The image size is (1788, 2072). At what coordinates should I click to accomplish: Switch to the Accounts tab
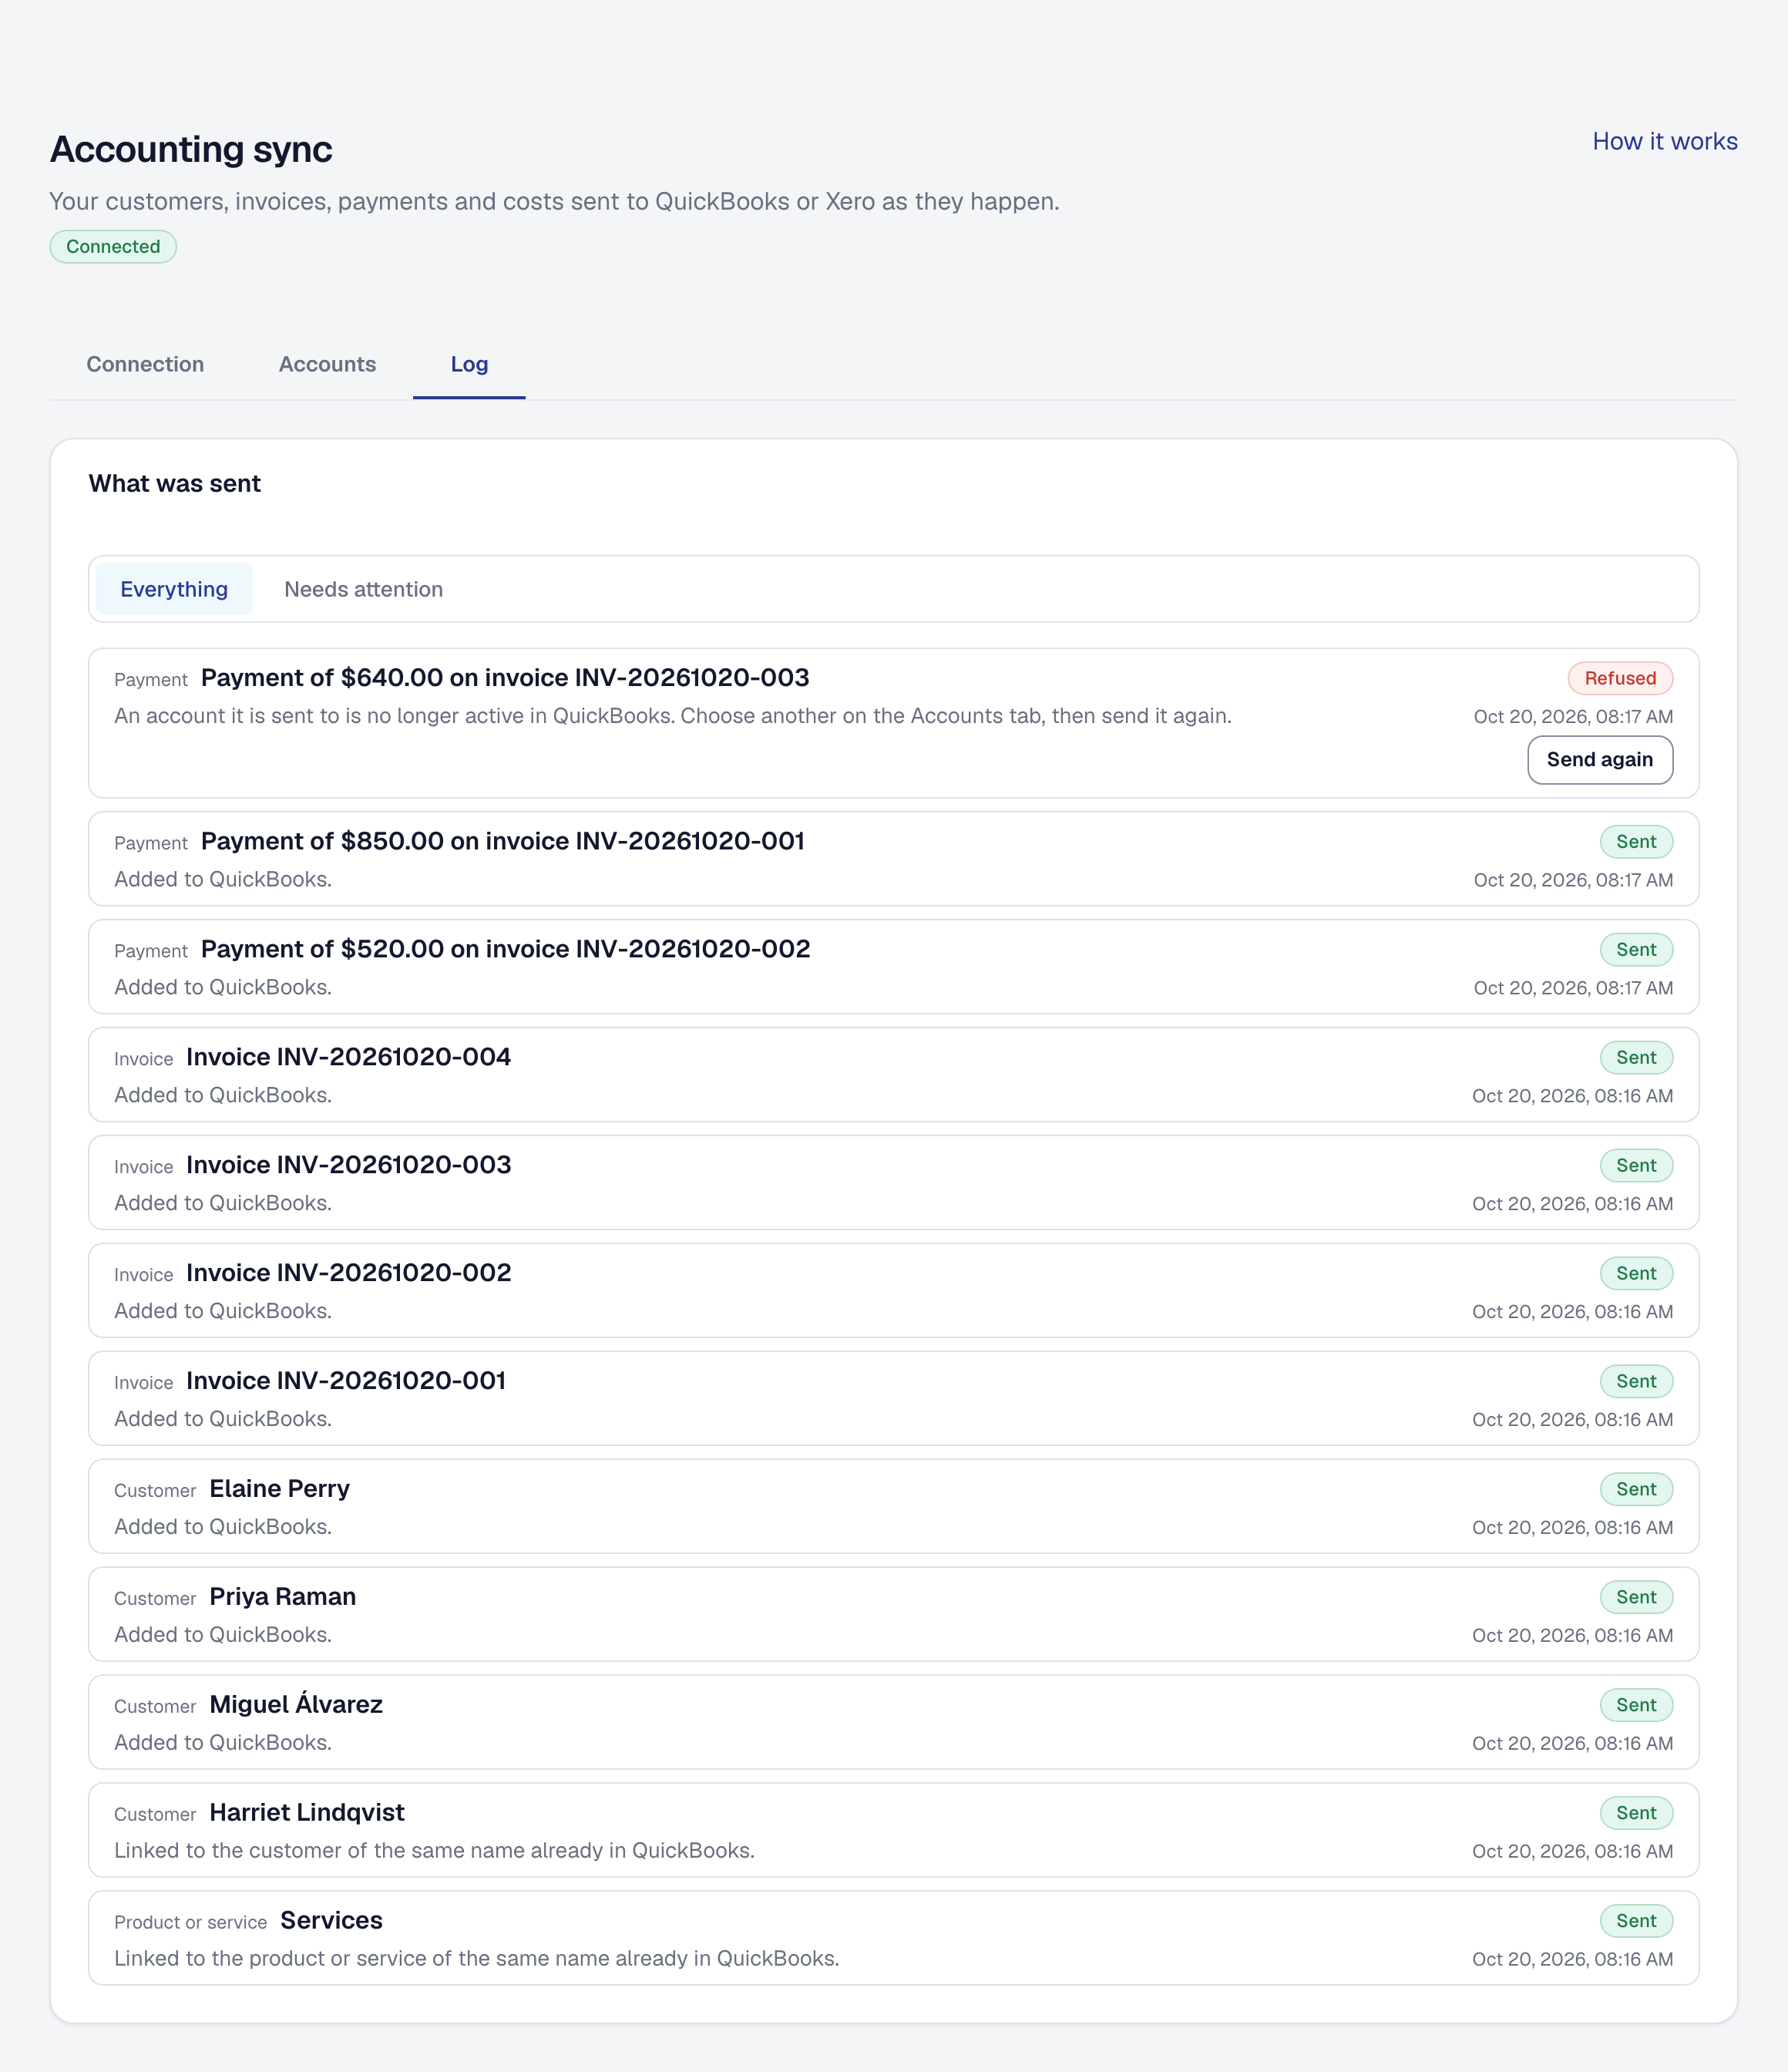point(327,364)
